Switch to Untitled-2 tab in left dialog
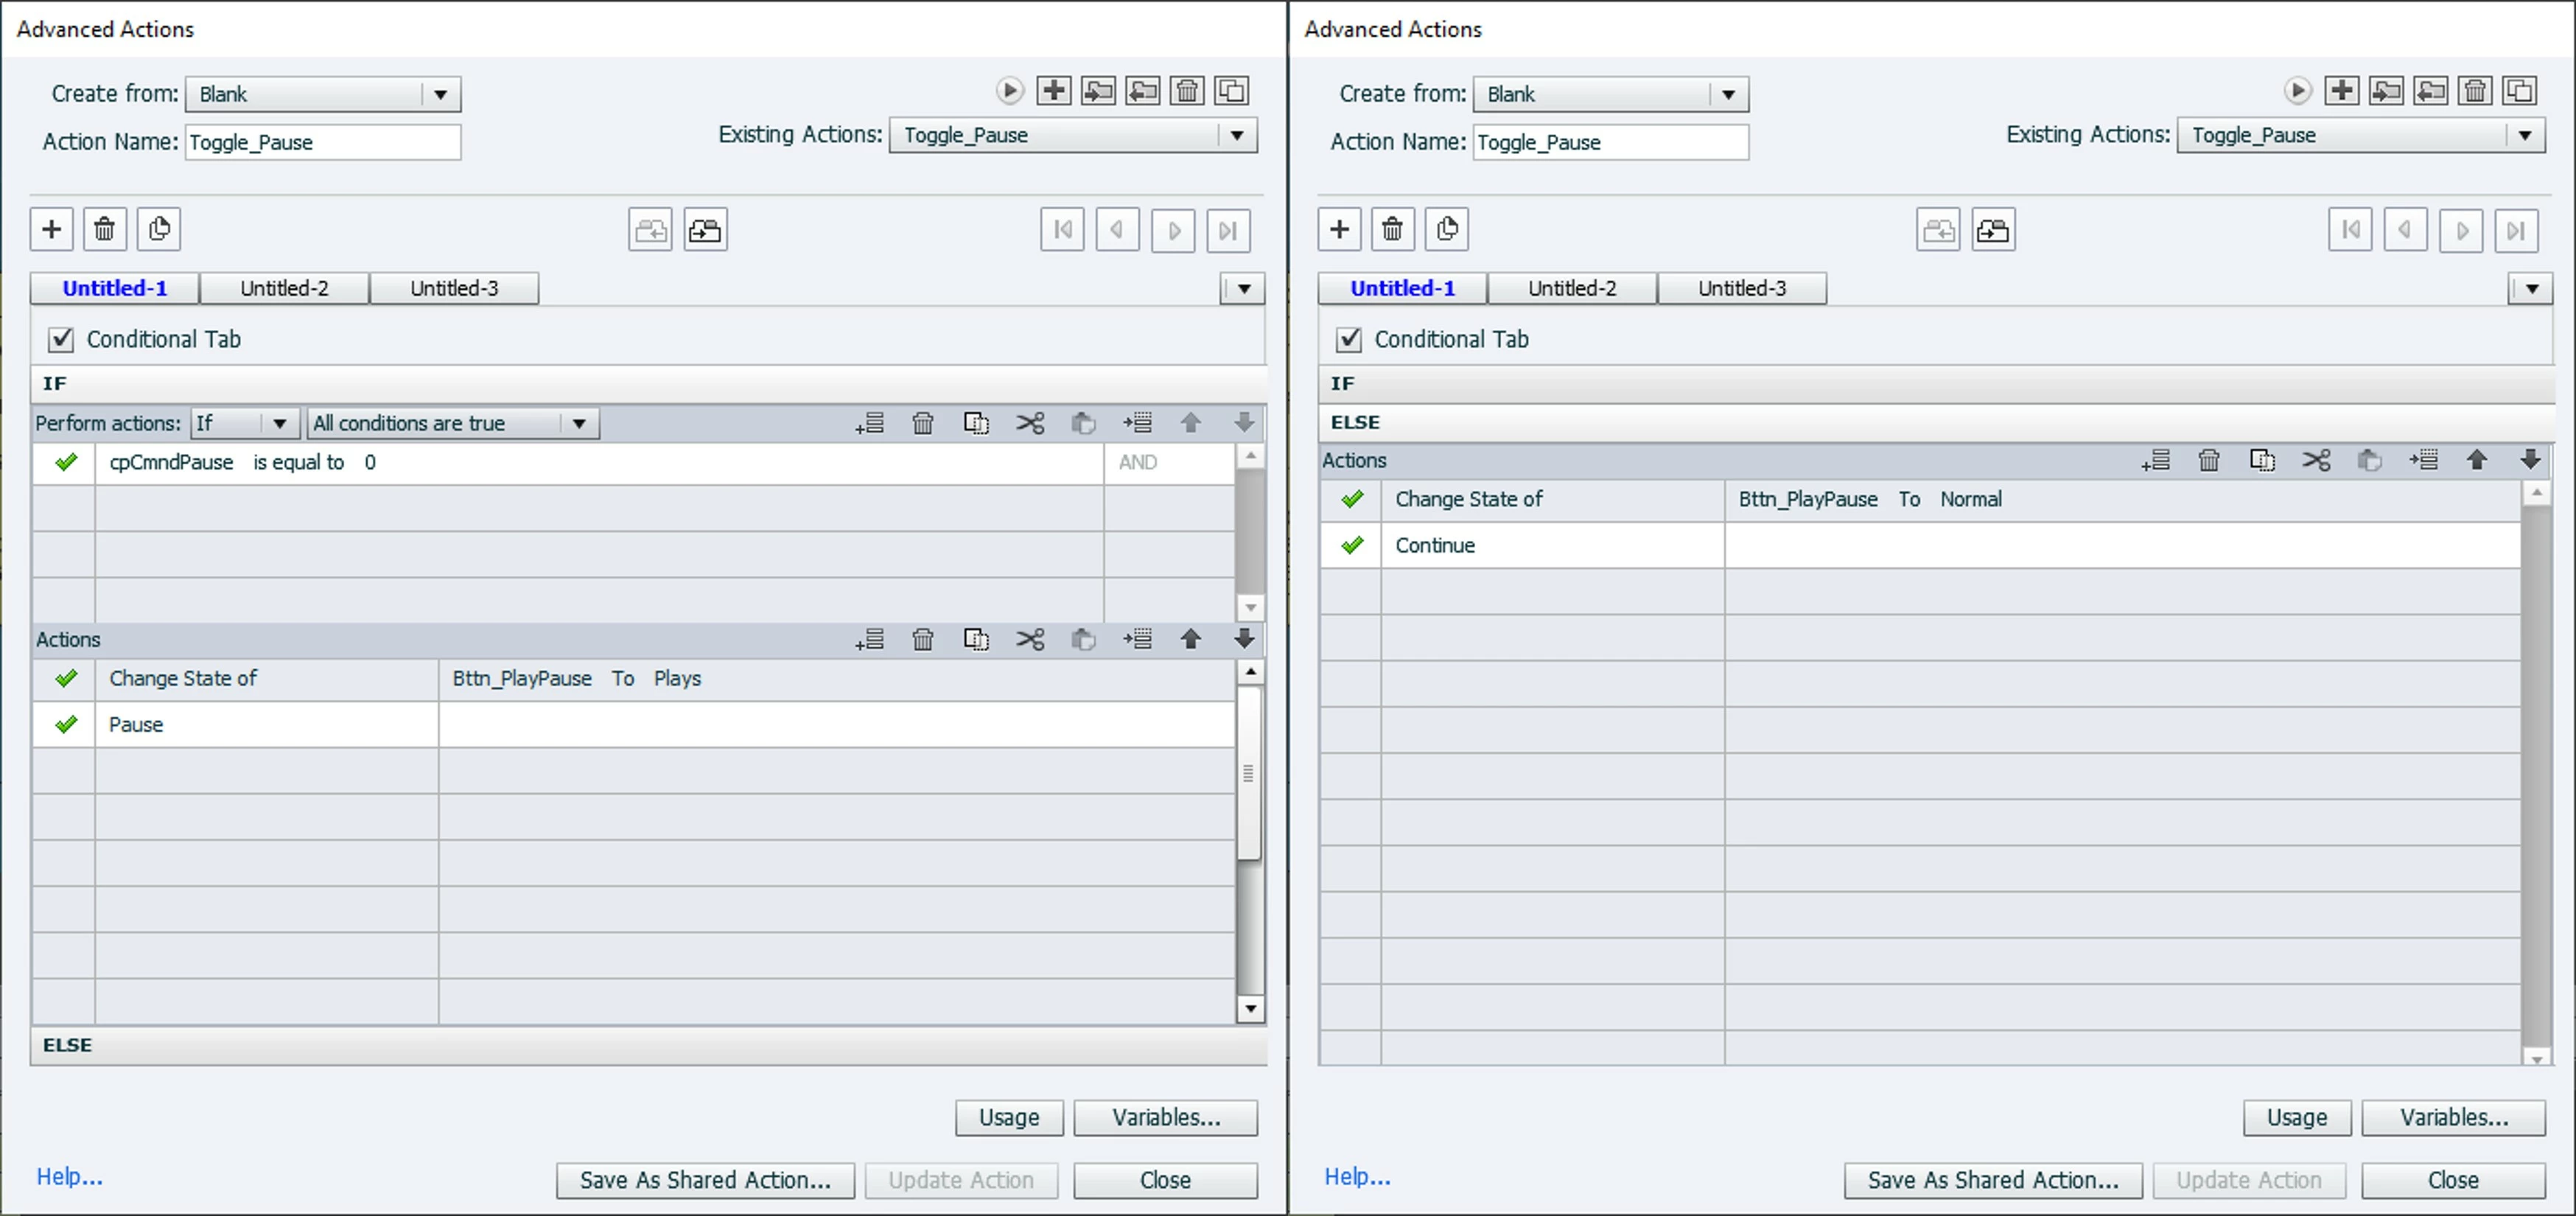 (x=284, y=288)
